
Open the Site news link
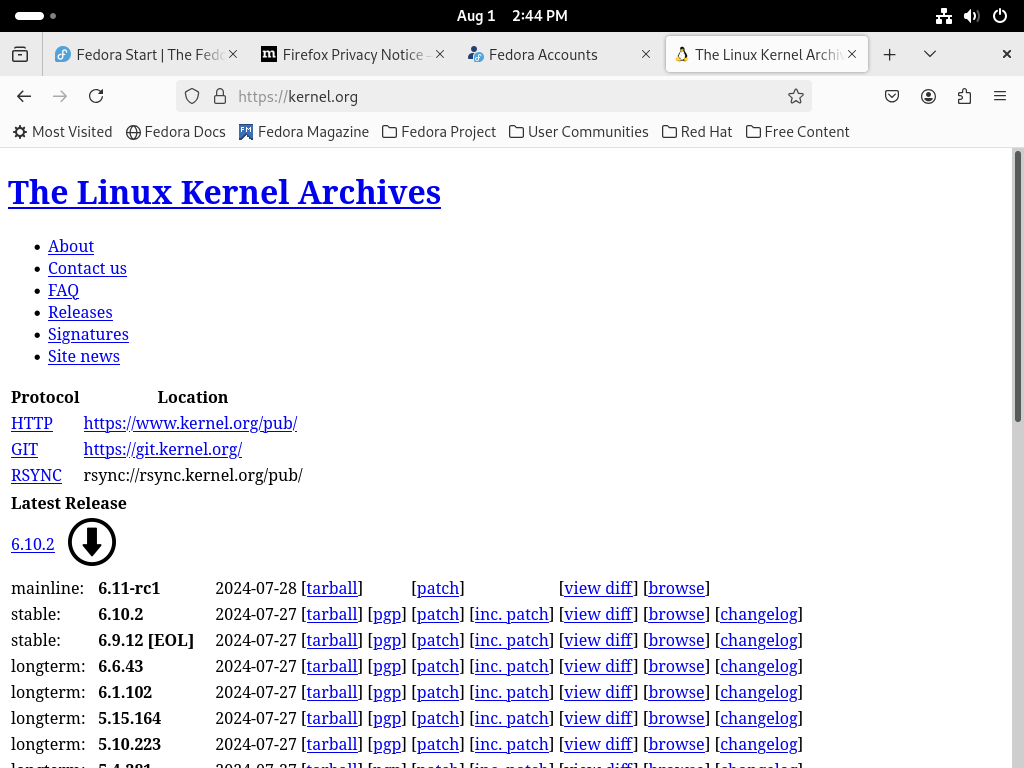[84, 357]
